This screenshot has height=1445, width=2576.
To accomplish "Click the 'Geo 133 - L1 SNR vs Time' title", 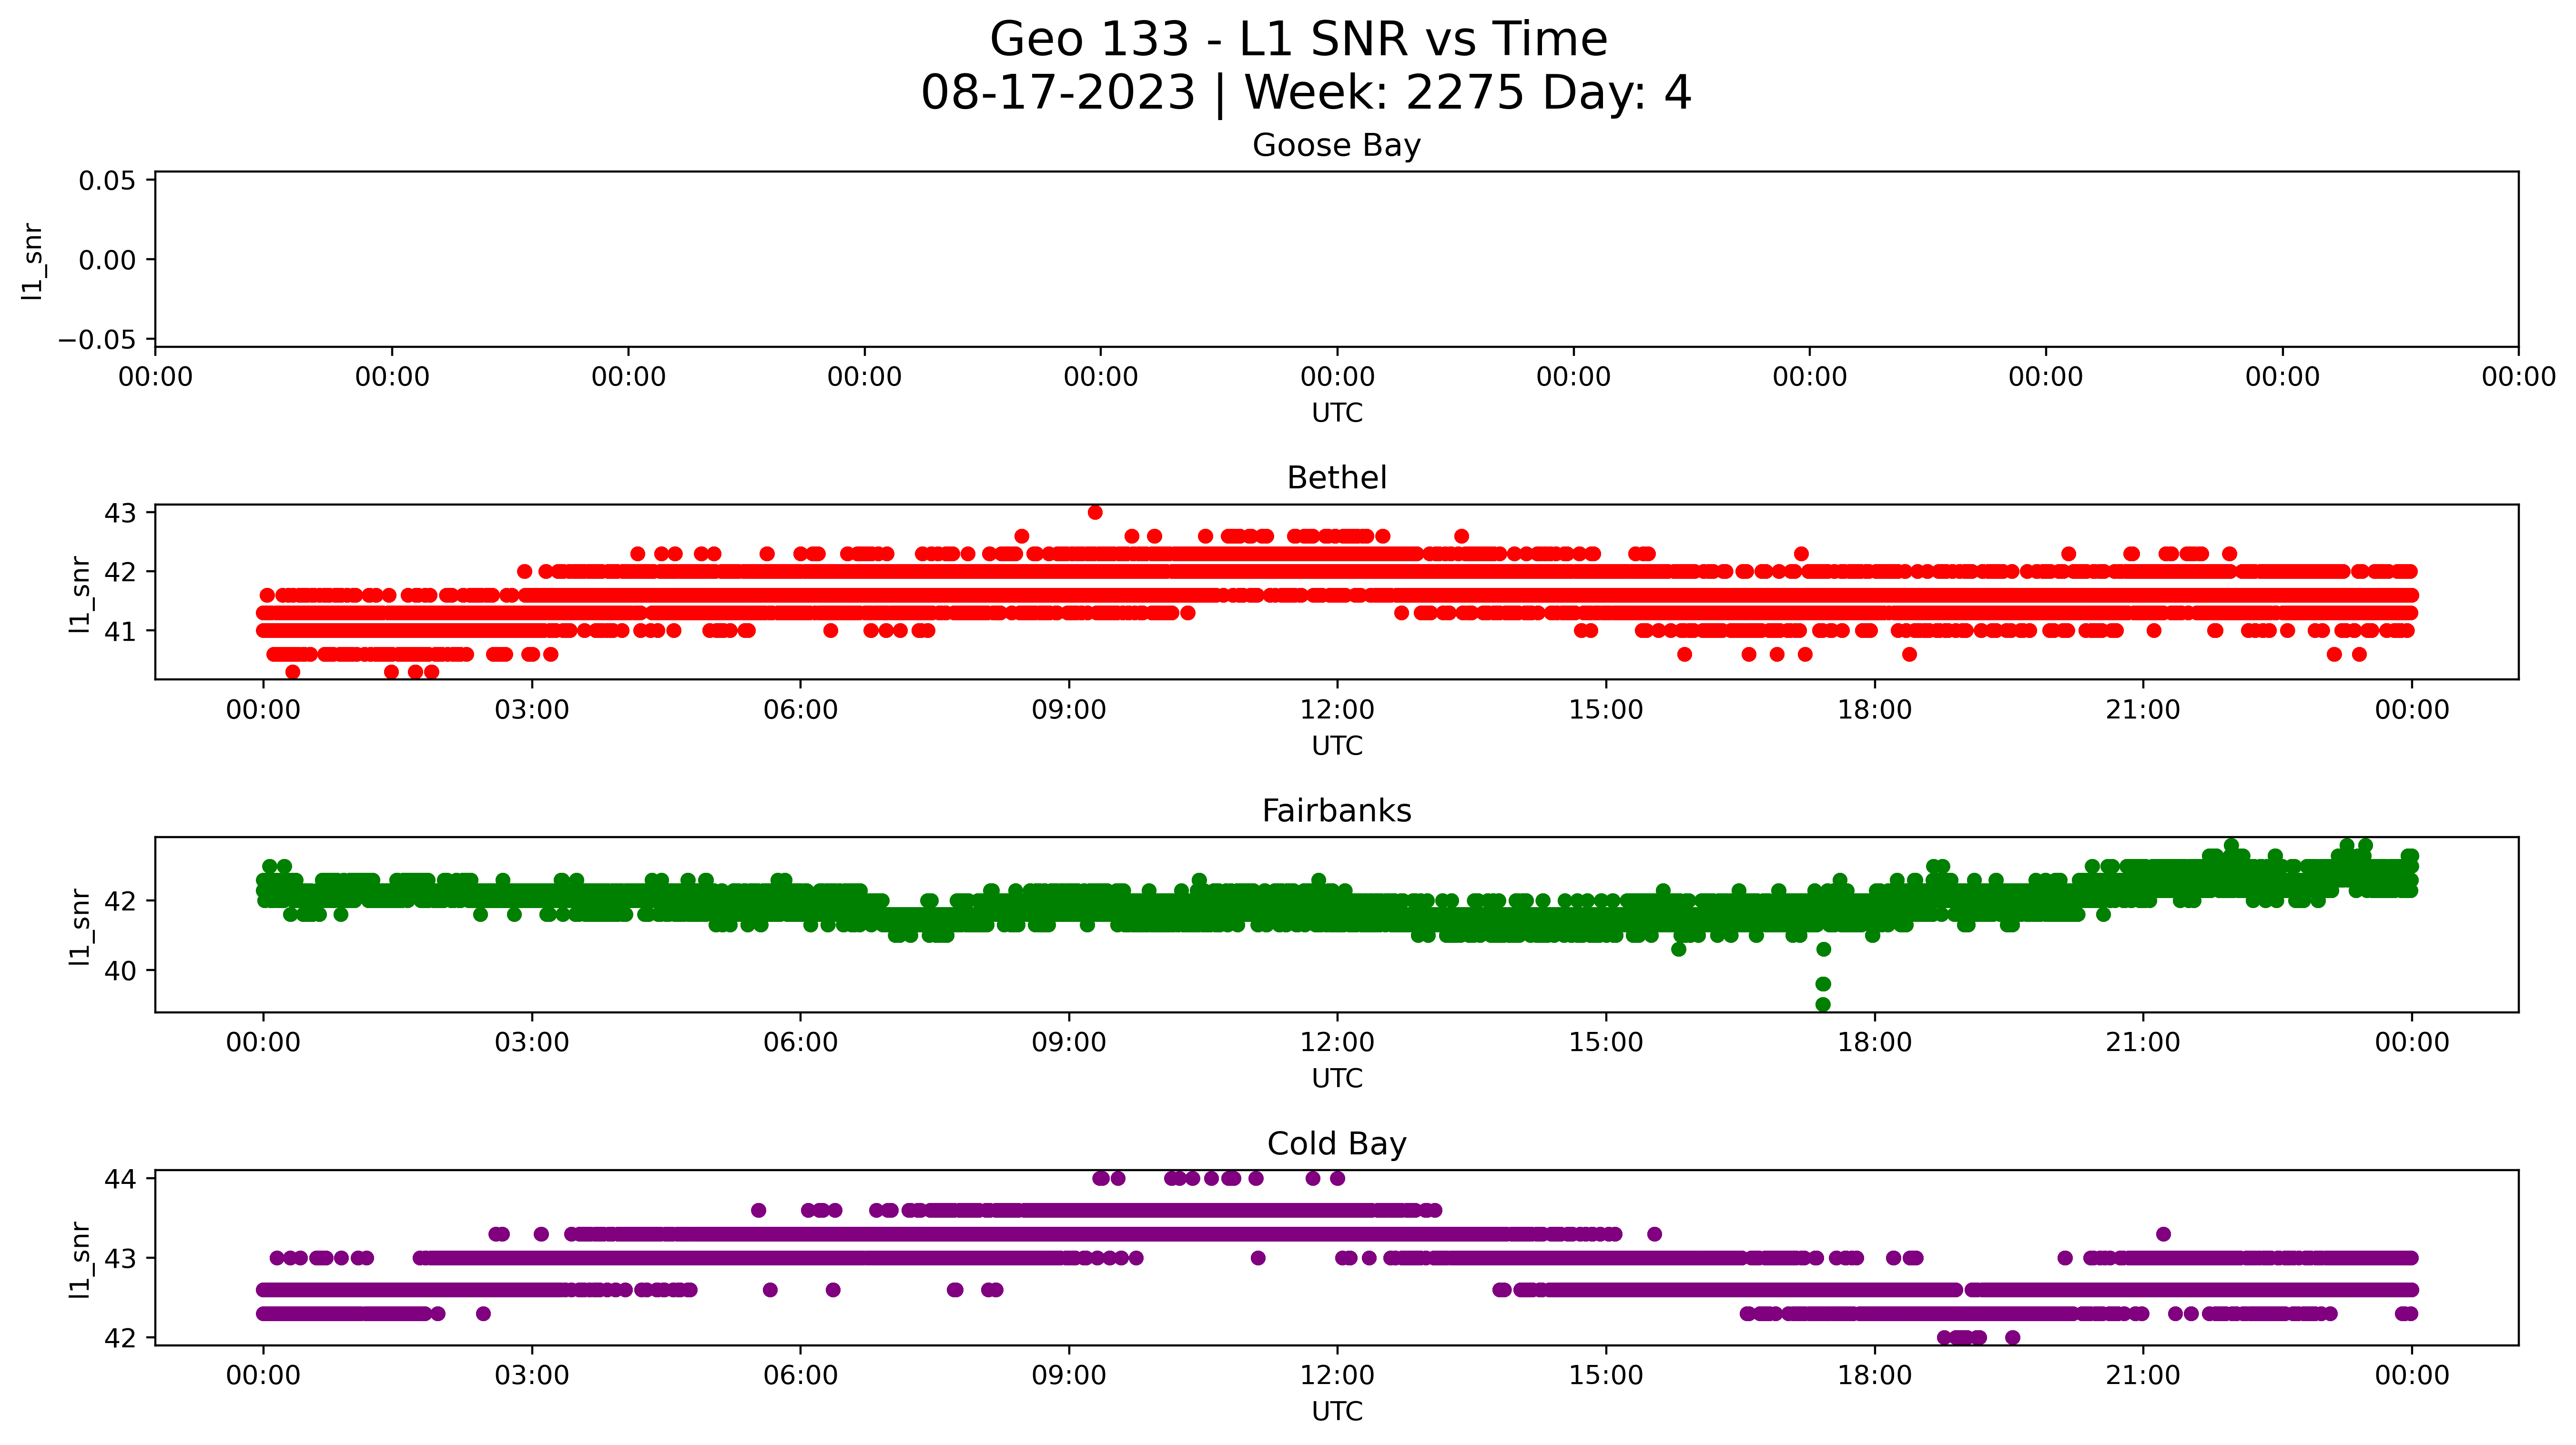I will pyautogui.click(x=1298, y=40).
